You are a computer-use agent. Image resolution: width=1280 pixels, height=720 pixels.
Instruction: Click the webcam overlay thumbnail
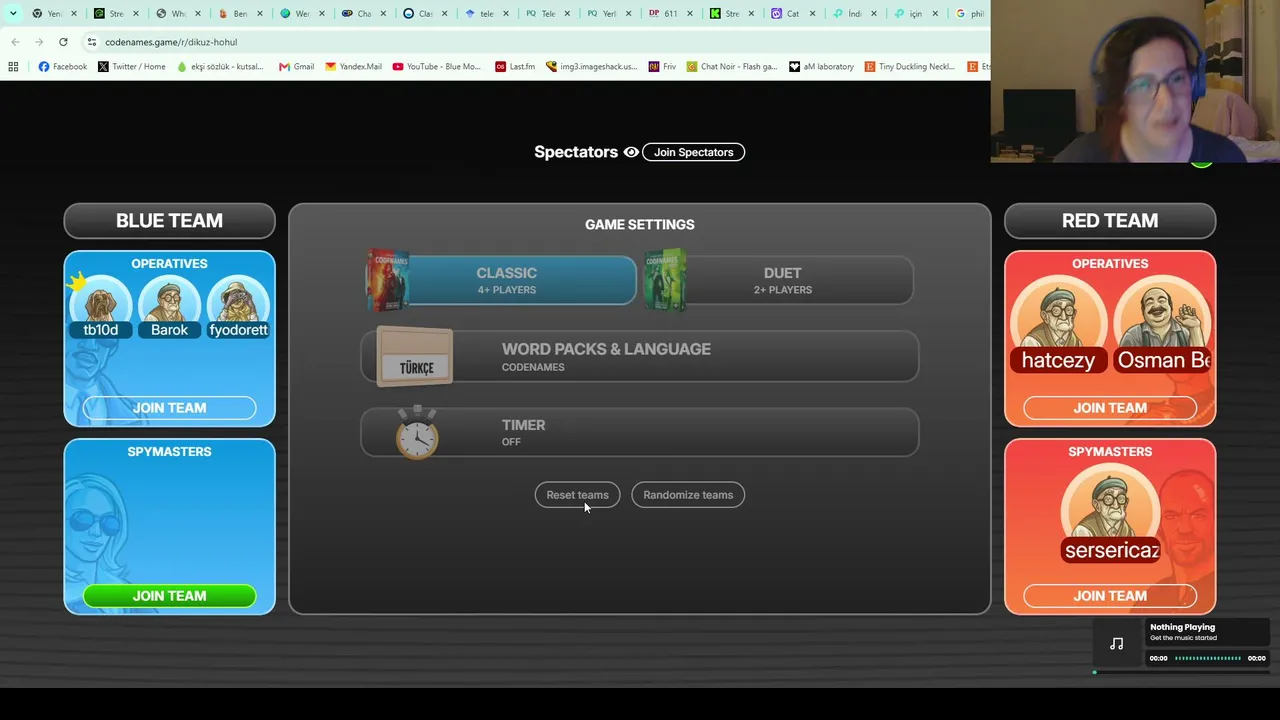coord(1135,81)
